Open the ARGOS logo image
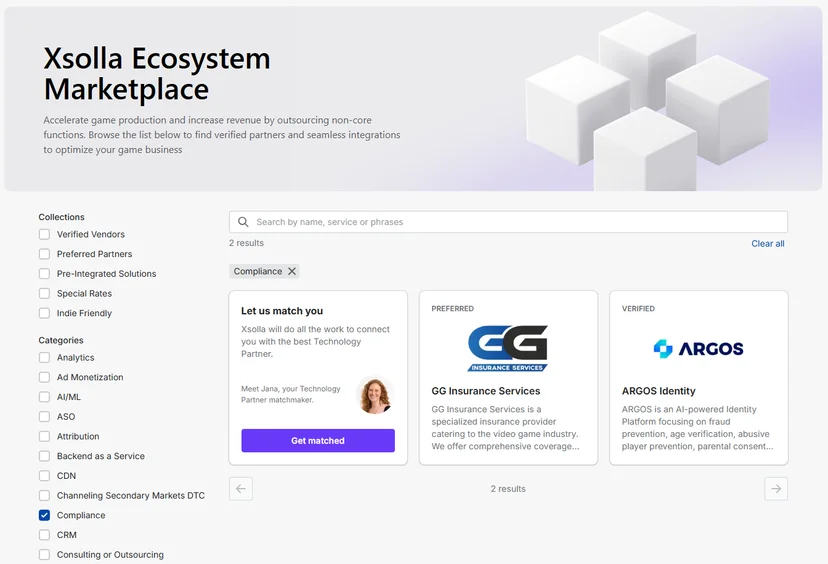The image size is (828, 564). [x=698, y=349]
